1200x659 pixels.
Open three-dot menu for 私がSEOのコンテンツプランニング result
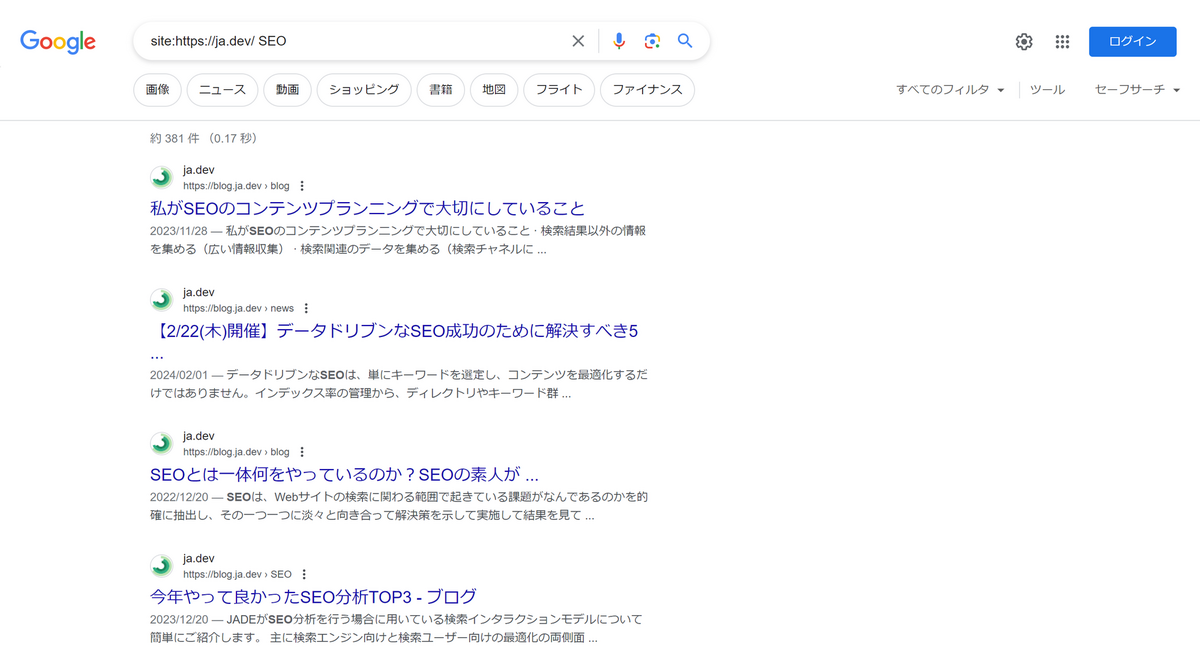302,186
